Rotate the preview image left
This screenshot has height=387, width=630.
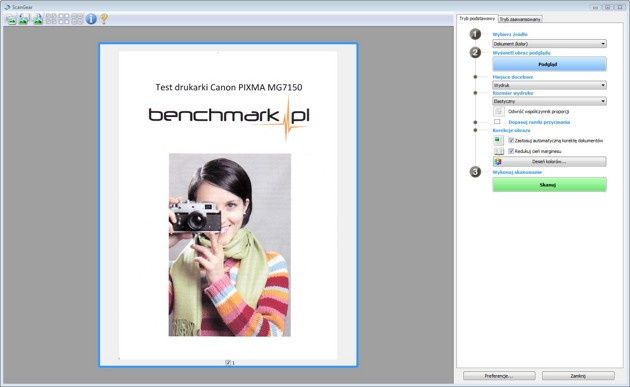click(24, 19)
